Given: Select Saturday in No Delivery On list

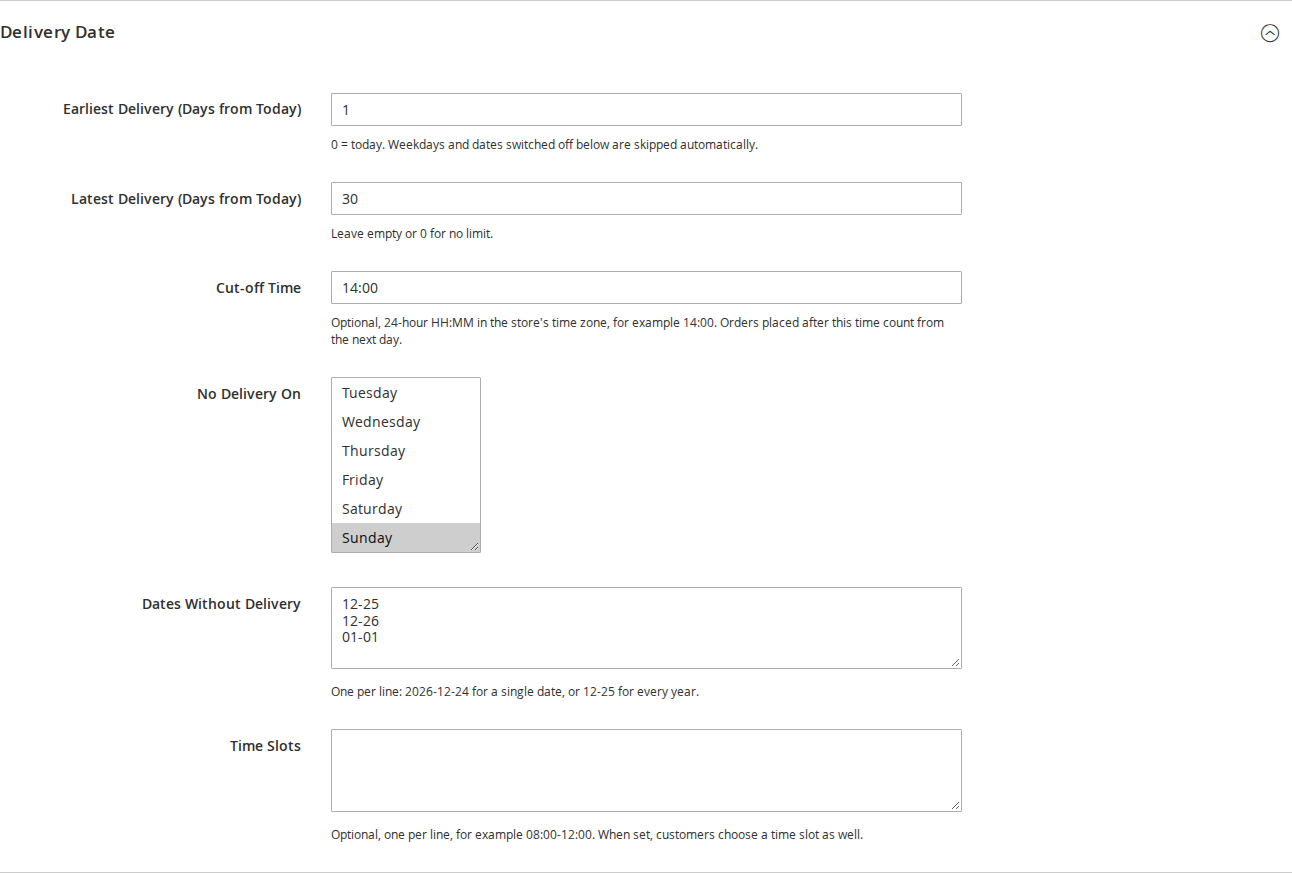Looking at the screenshot, I should coord(405,509).
